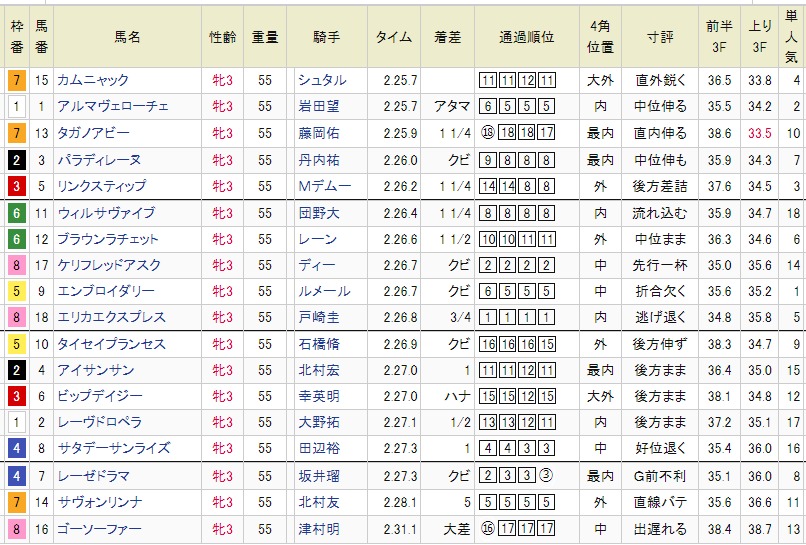Open horse サタデーサンライズ link

pyautogui.click(x=114, y=448)
